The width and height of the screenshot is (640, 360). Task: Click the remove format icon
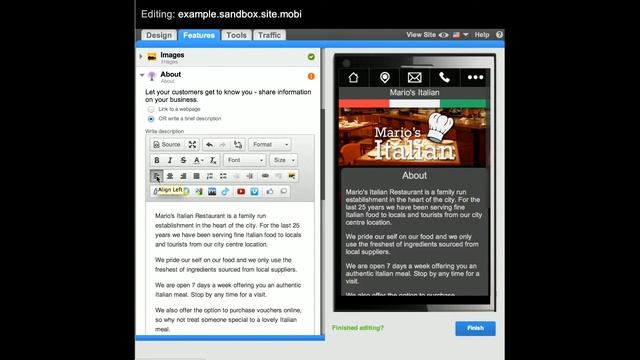coord(213,160)
